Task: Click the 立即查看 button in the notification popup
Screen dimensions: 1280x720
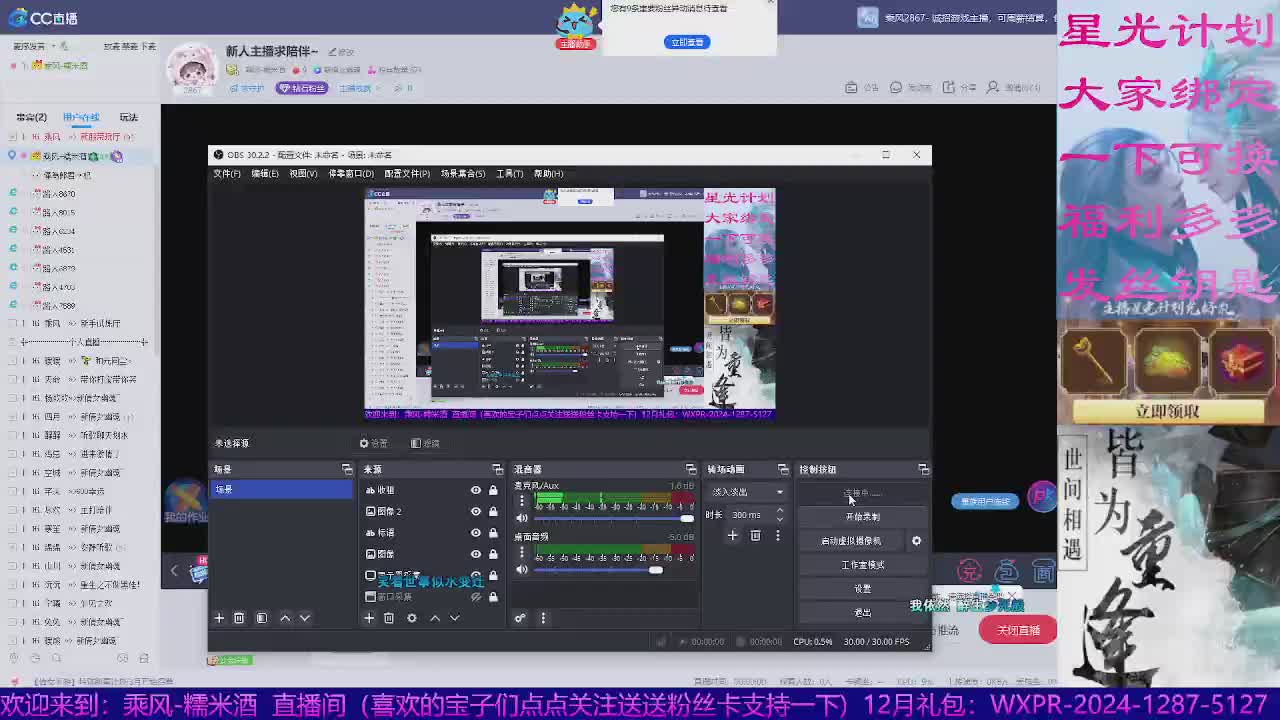Action: (x=687, y=42)
